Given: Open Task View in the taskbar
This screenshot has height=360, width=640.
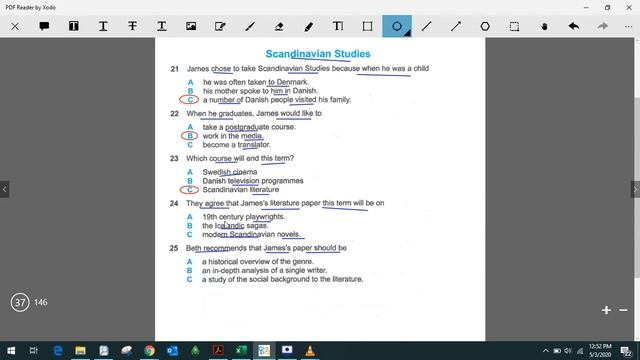Looking at the screenshot, I should (33, 351).
